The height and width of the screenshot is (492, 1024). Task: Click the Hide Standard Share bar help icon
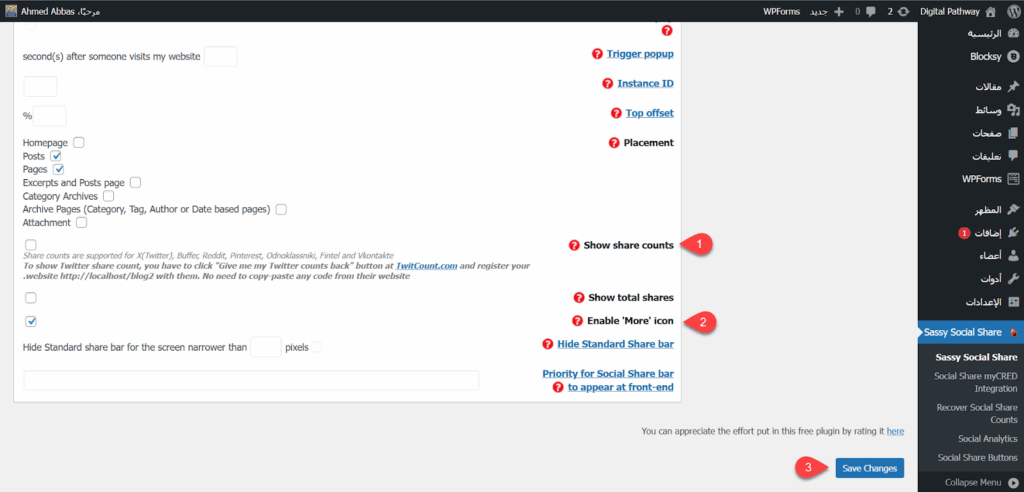(547, 344)
